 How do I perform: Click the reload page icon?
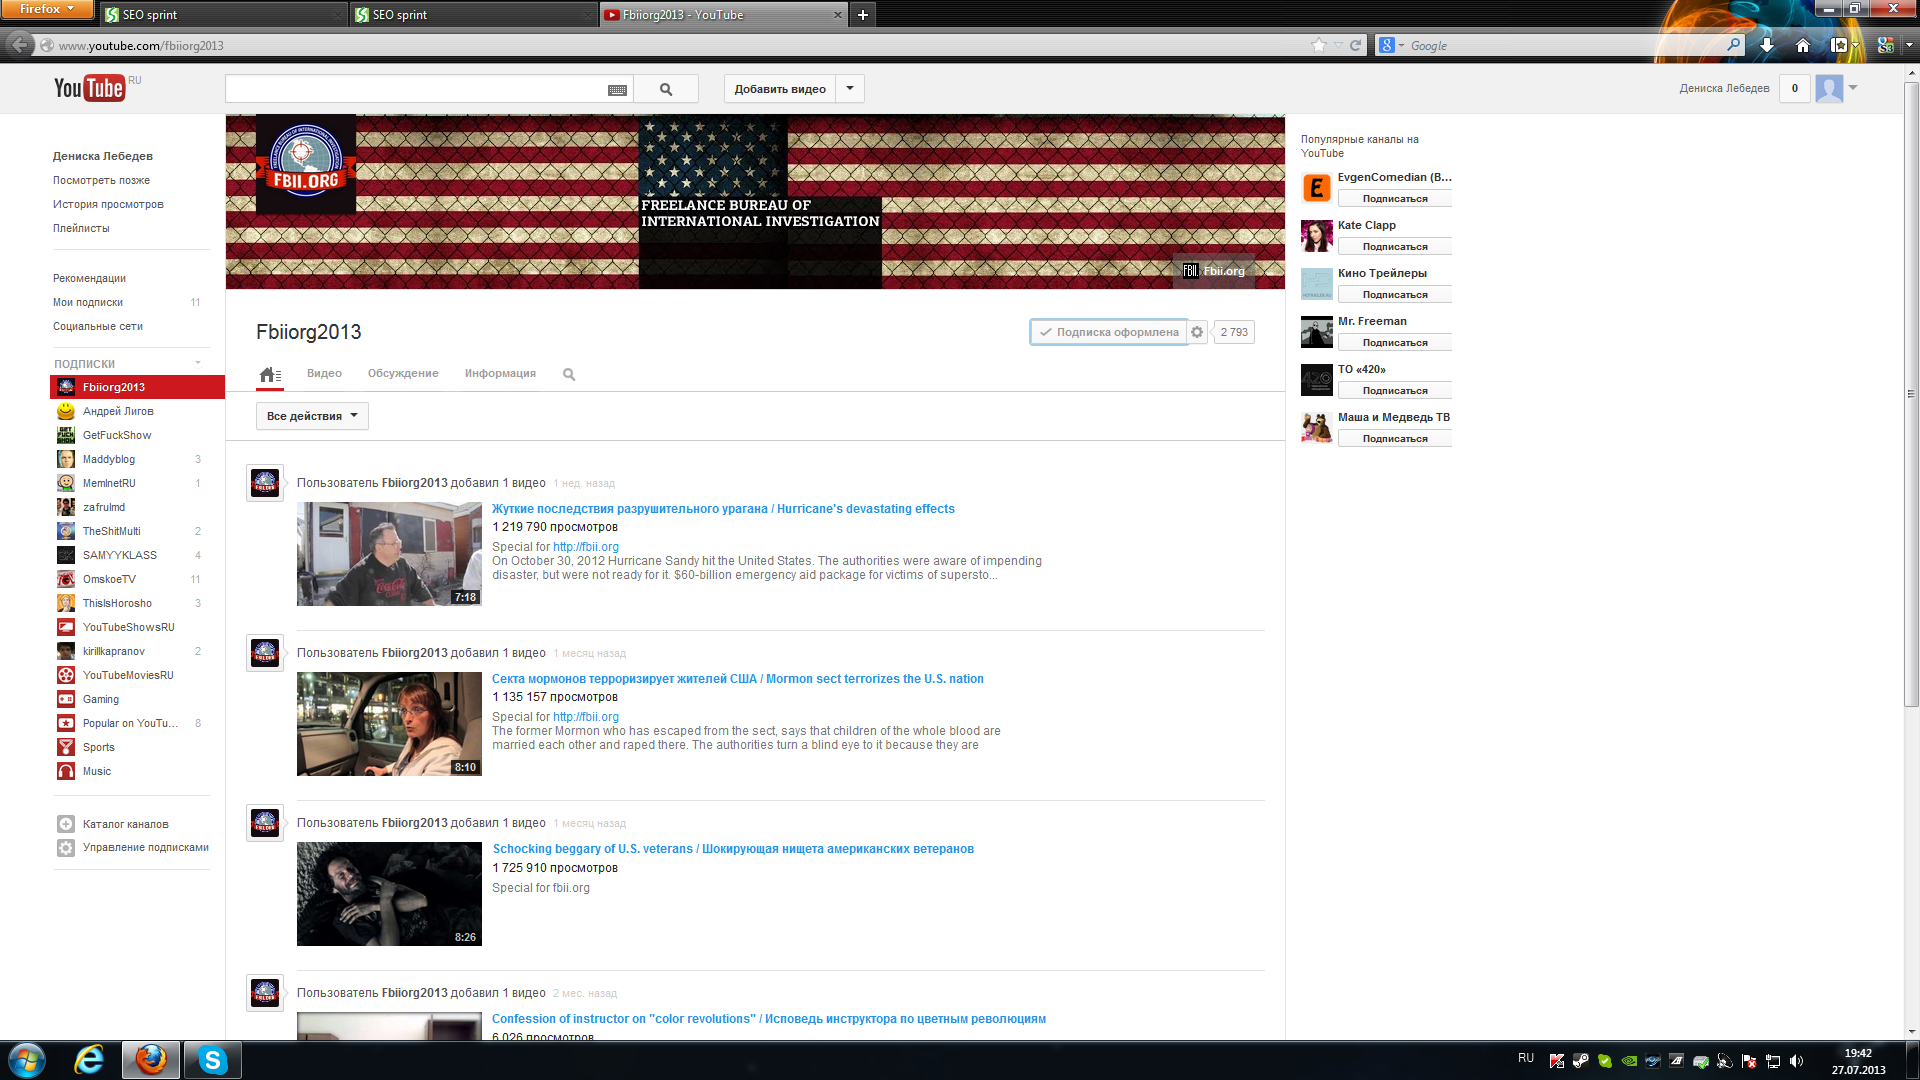(x=1355, y=45)
